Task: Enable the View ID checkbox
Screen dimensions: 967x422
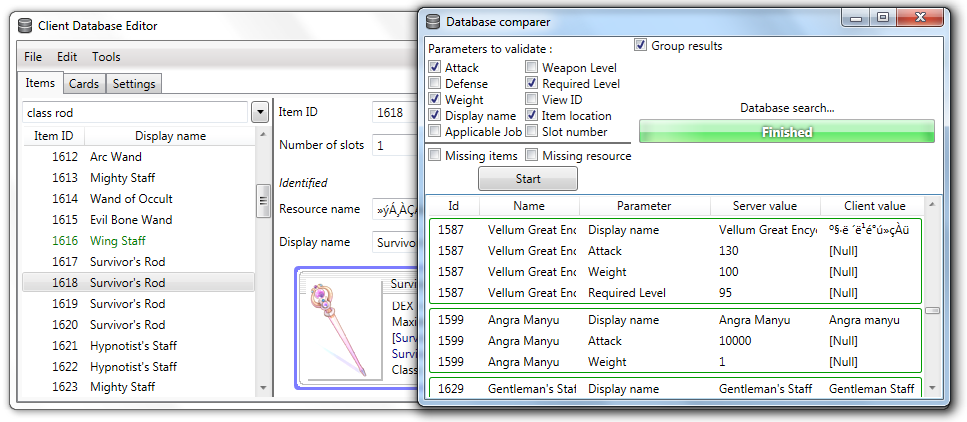Action: pyautogui.click(x=532, y=99)
